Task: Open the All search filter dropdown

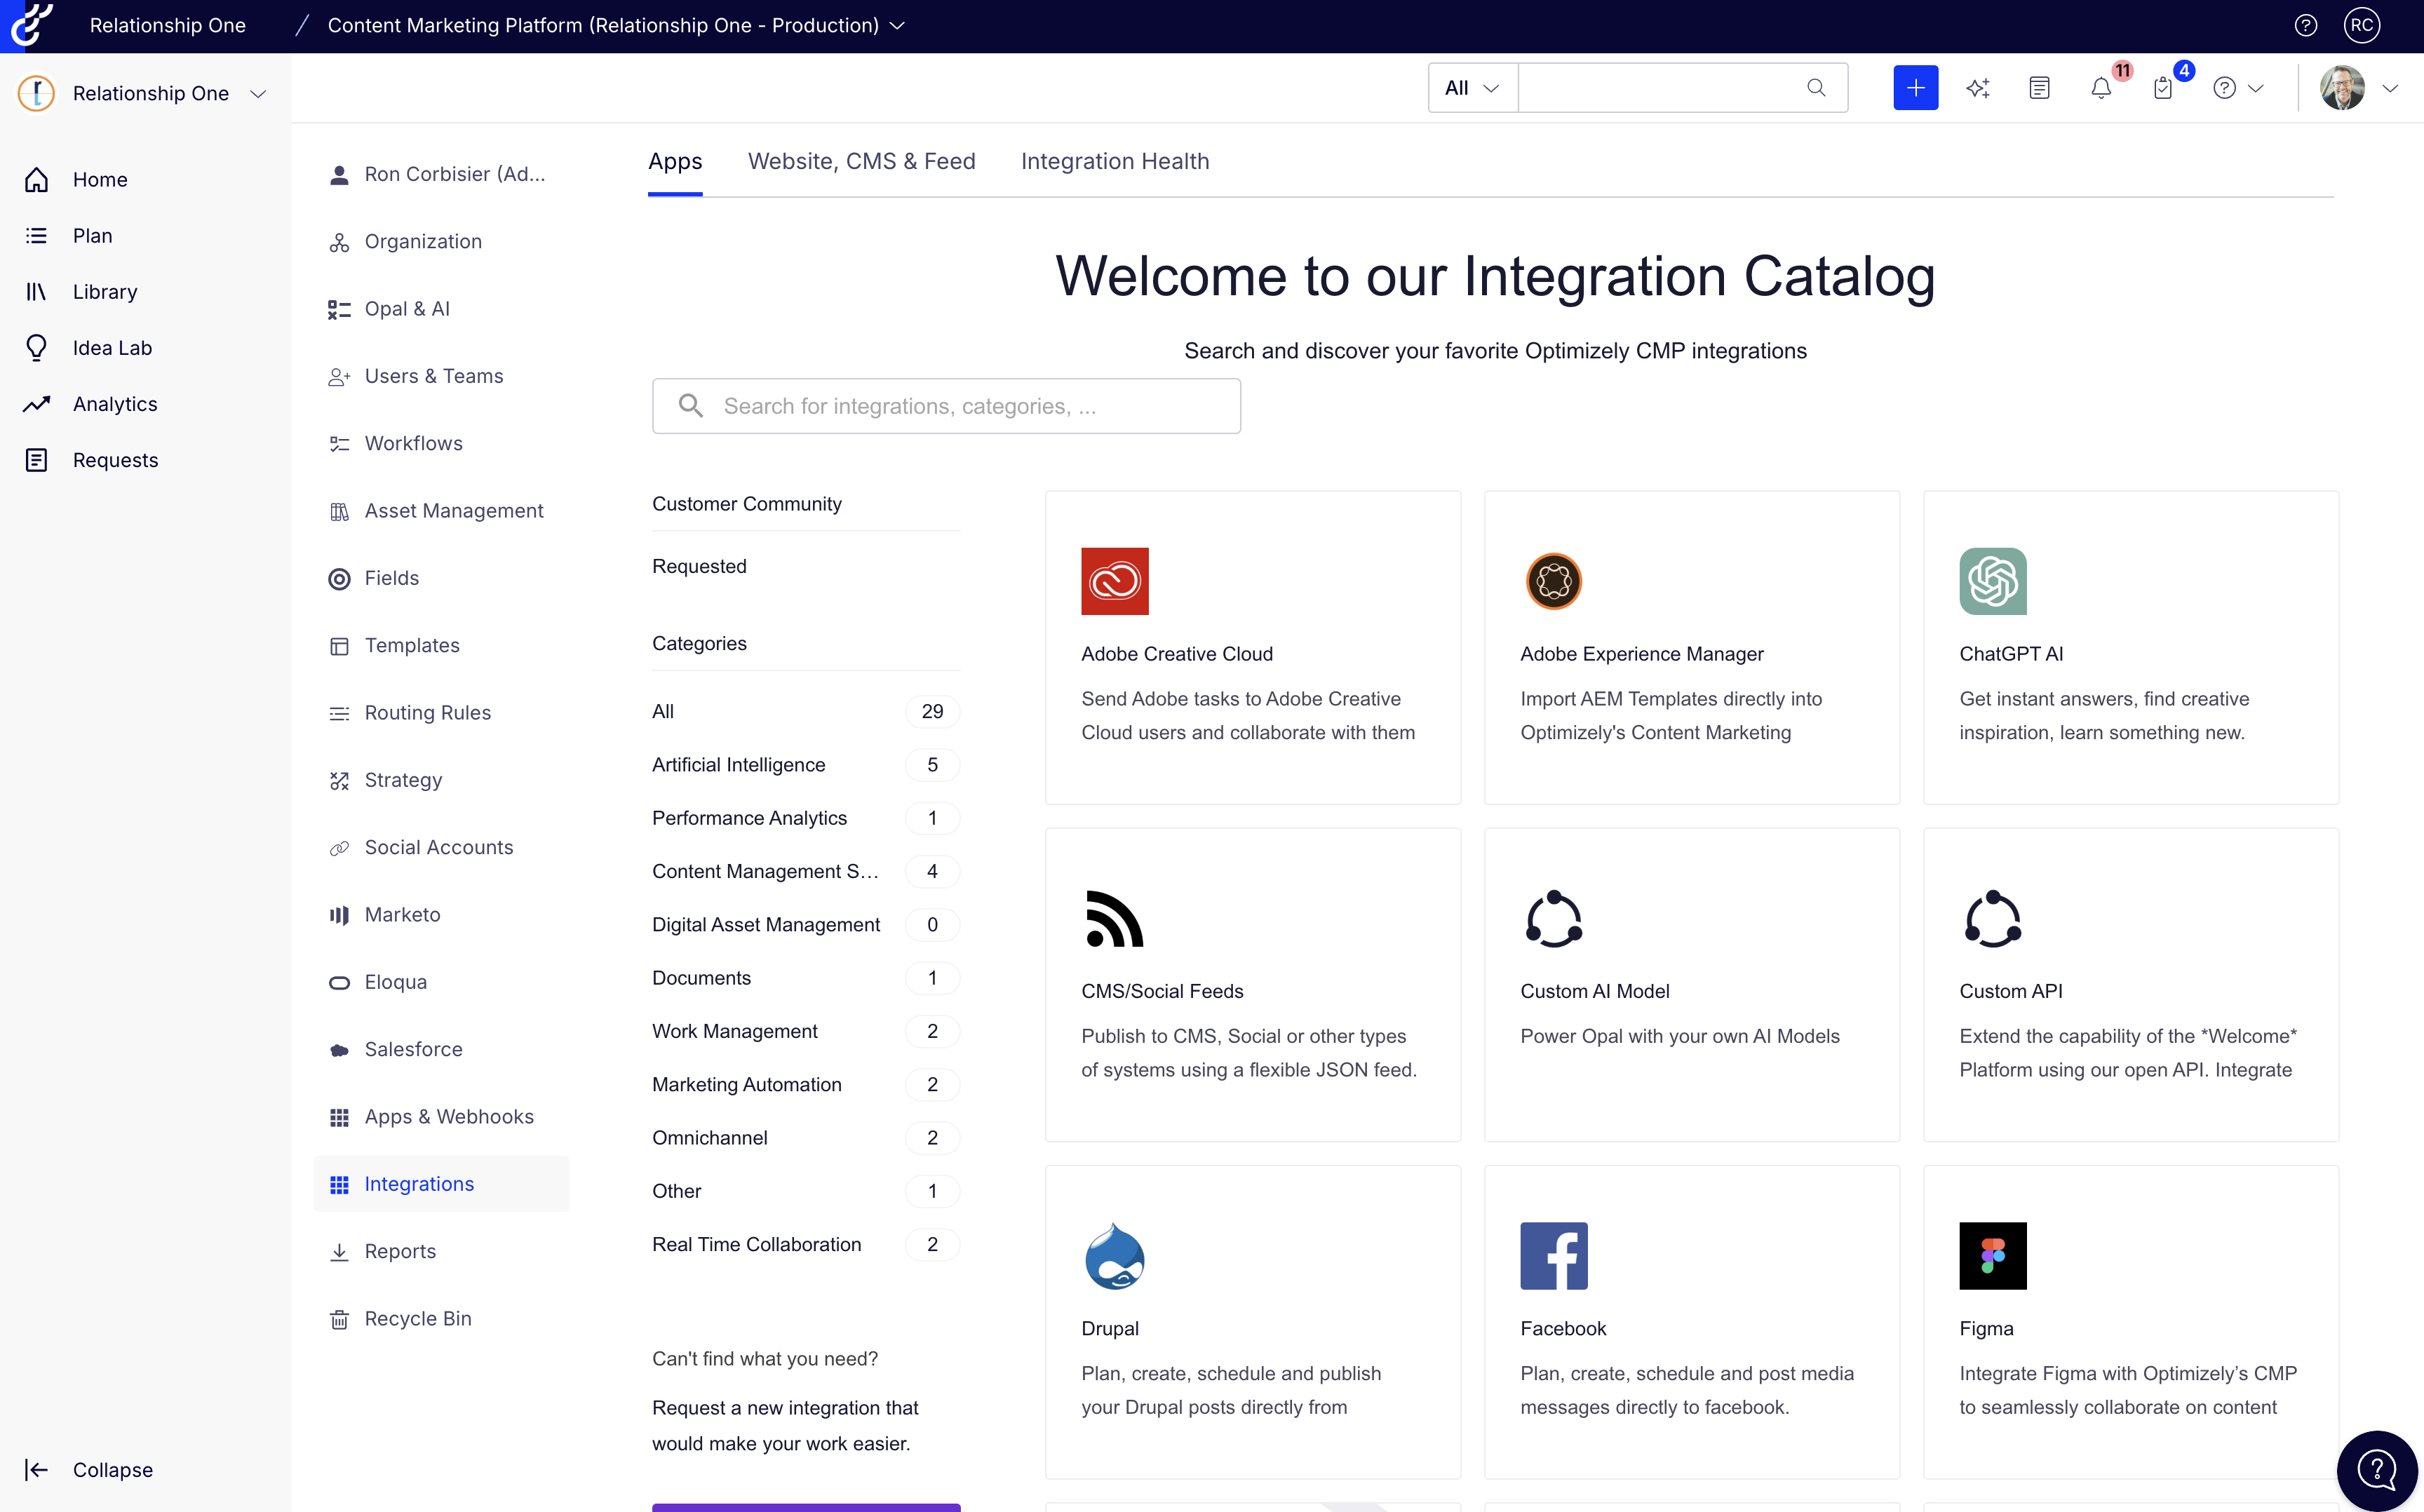Action: (1470, 88)
